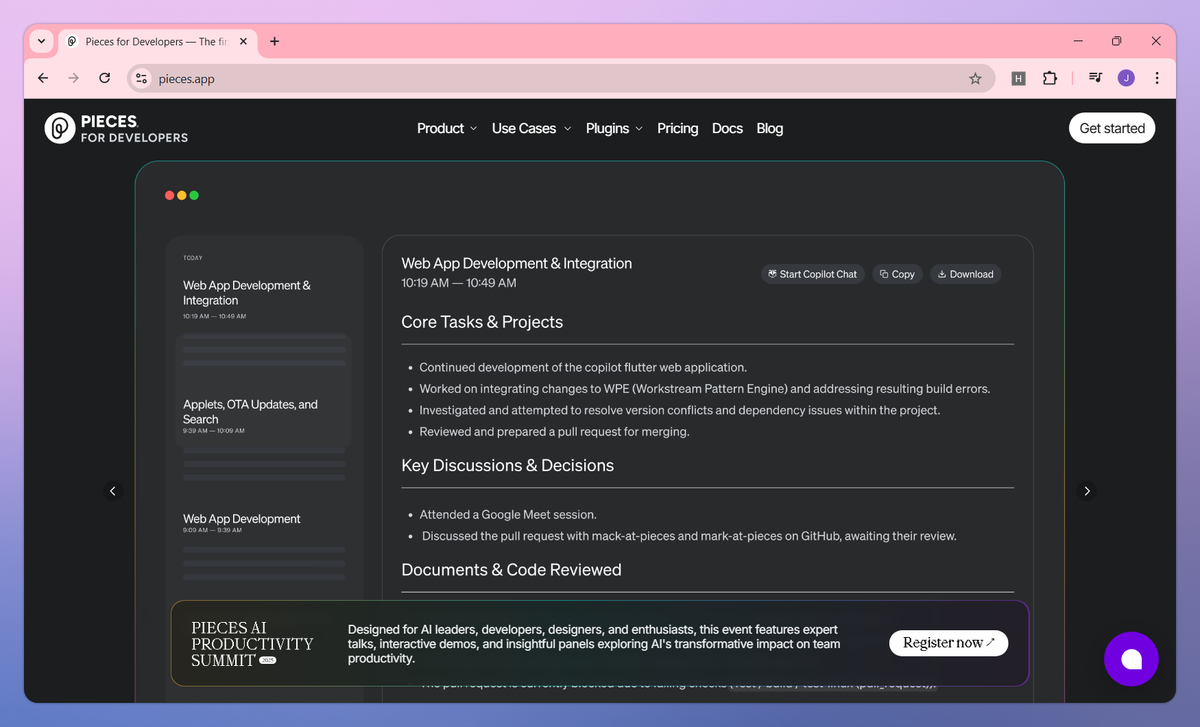Image resolution: width=1200 pixels, height=727 pixels.
Task: Bookmark the page with the star icon
Action: point(975,77)
